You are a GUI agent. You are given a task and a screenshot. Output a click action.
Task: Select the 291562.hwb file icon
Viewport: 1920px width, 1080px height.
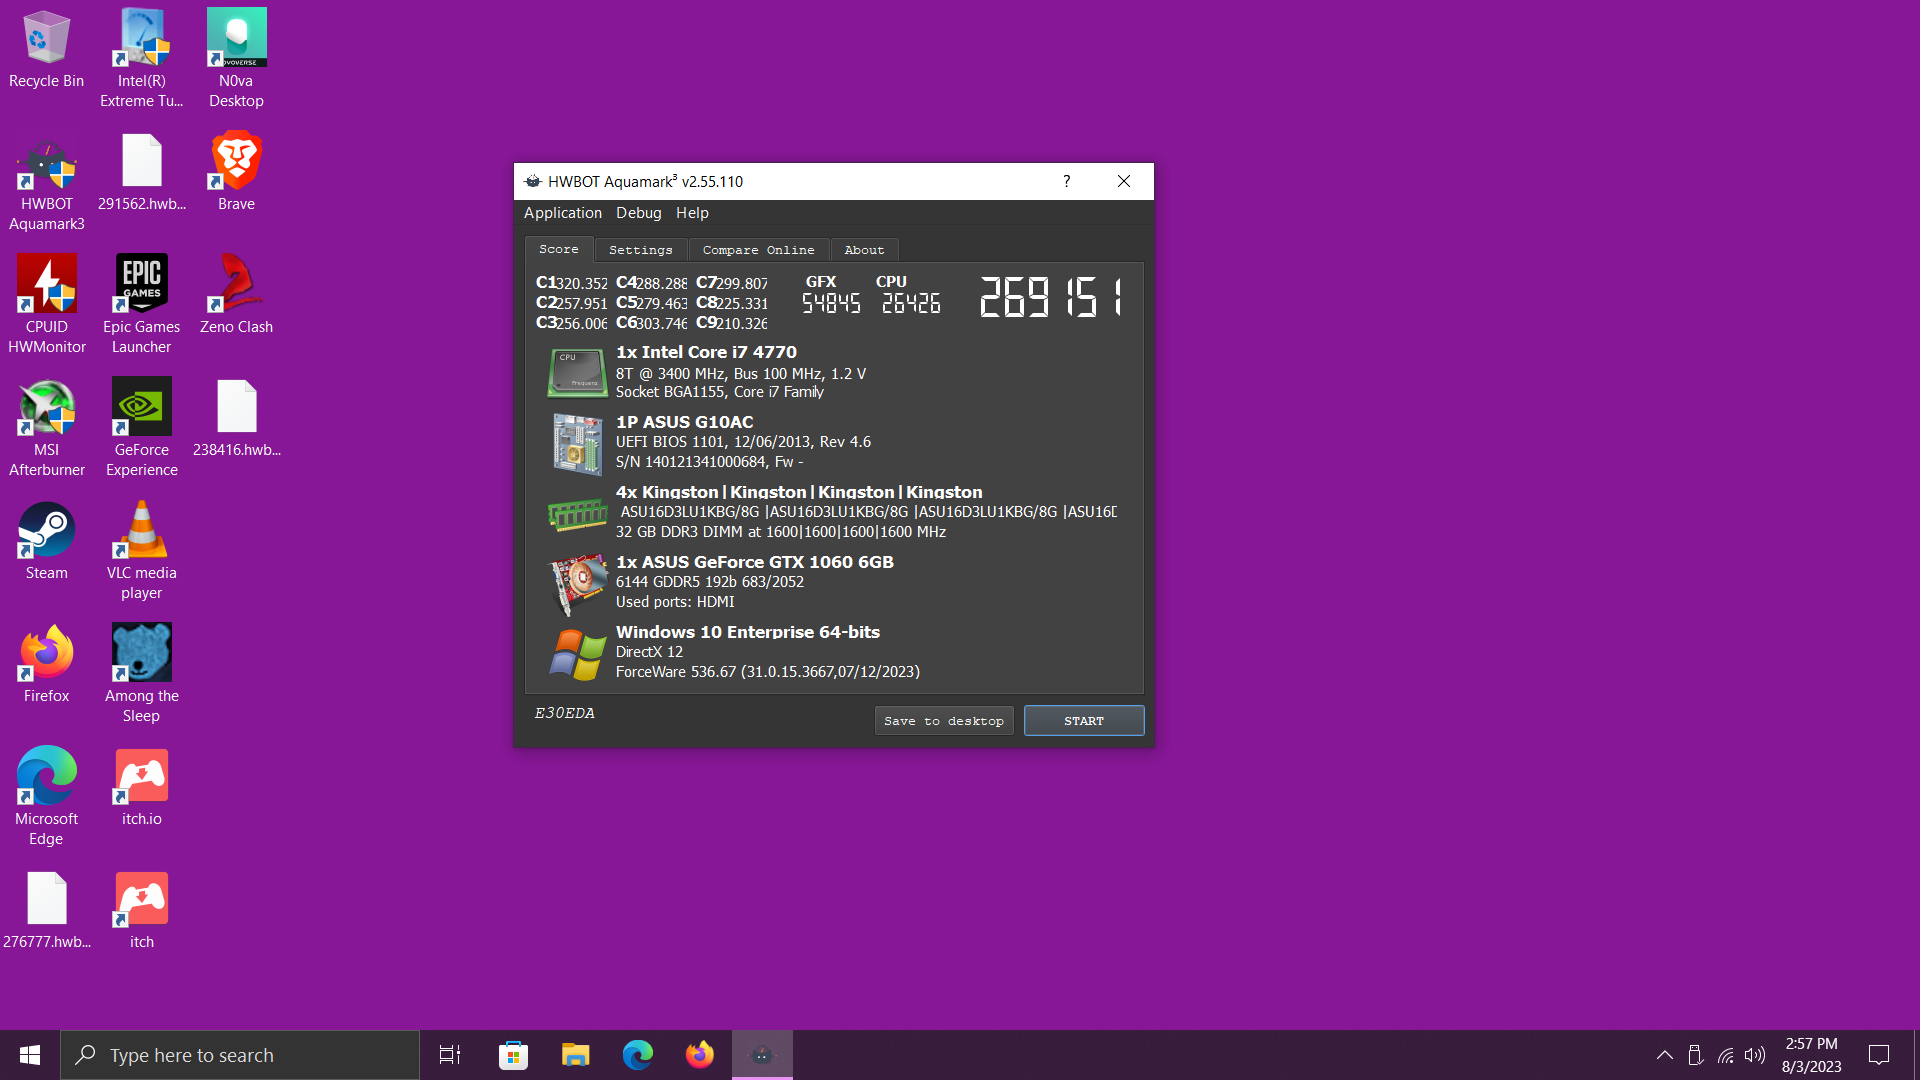pos(141,172)
